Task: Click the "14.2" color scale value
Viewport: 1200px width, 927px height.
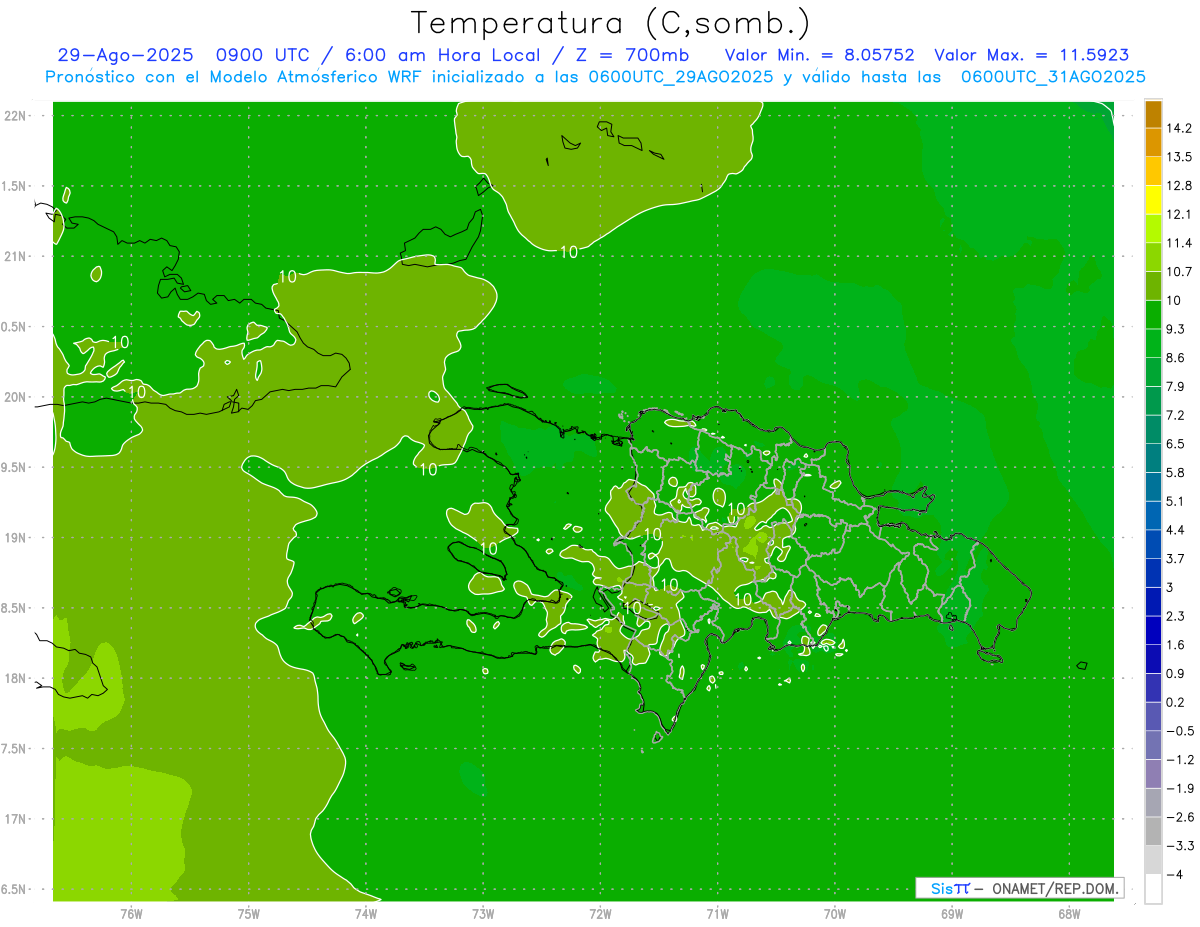Action: [x=1179, y=128]
